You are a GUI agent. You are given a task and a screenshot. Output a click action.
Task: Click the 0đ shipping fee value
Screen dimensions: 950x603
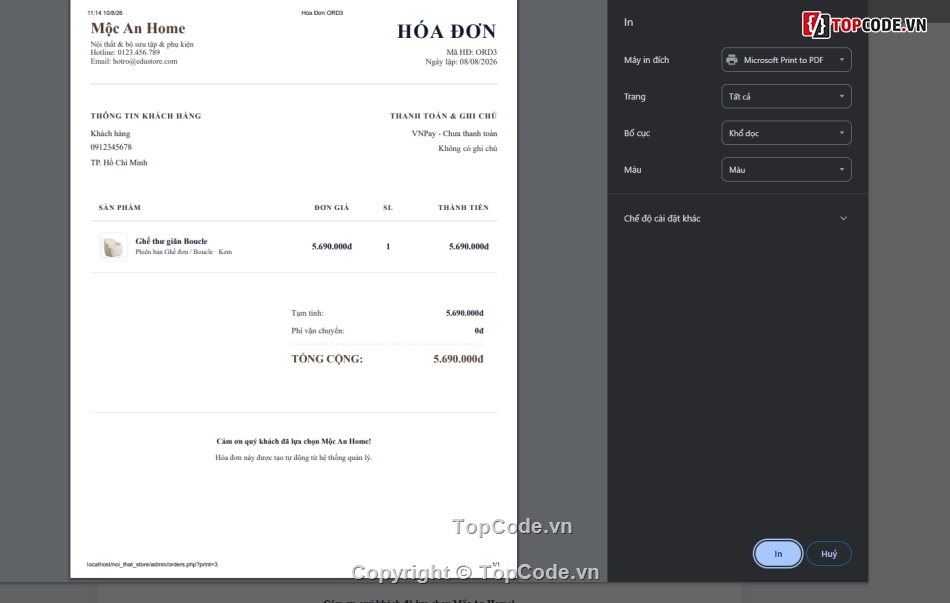pyautogui.click(x=479, y=331)
